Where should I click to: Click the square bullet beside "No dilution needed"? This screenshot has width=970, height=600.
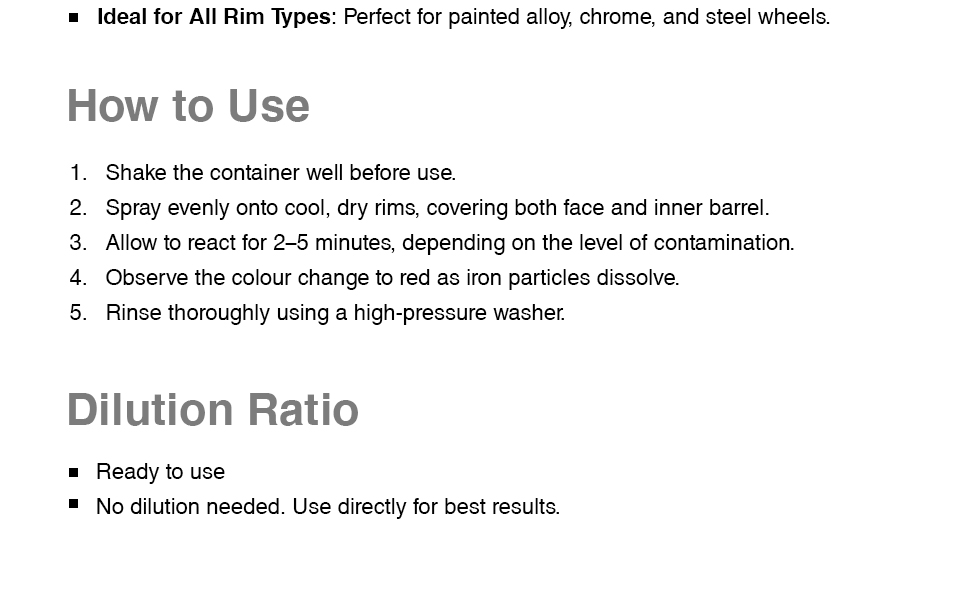point(74,505)
